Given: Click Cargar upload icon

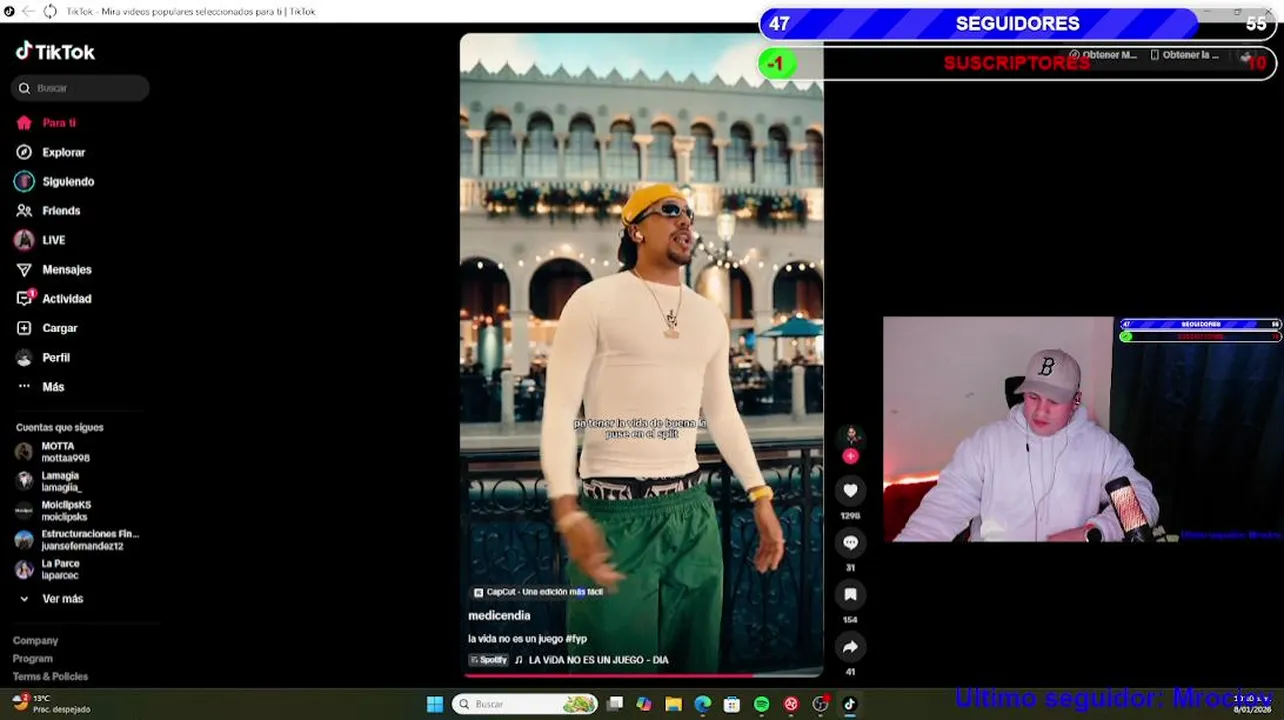Looking at the screenshot, I should [x=24, y=328].
